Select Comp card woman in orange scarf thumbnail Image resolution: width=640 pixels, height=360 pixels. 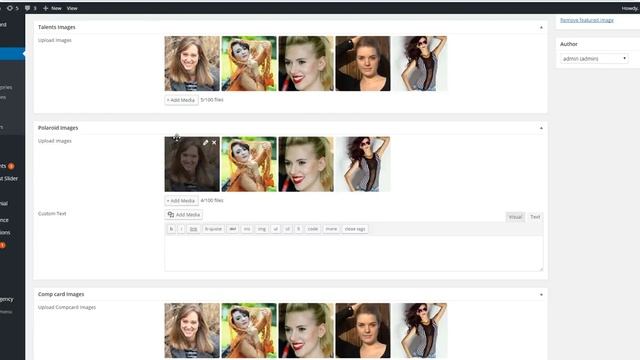click(x=249, y=330)
